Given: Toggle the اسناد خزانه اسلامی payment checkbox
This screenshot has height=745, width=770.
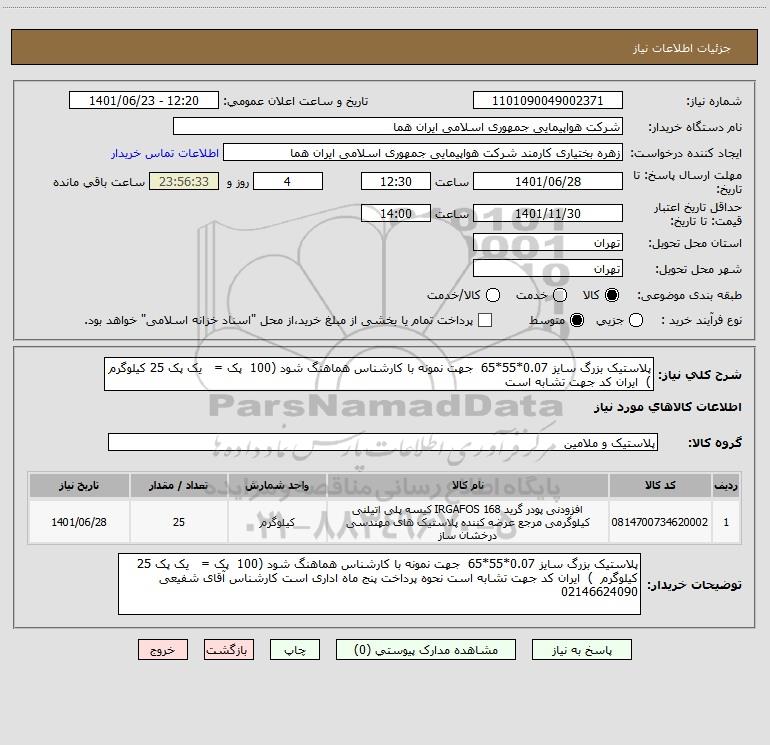Looking at the screenshot, I should point(485,320).
